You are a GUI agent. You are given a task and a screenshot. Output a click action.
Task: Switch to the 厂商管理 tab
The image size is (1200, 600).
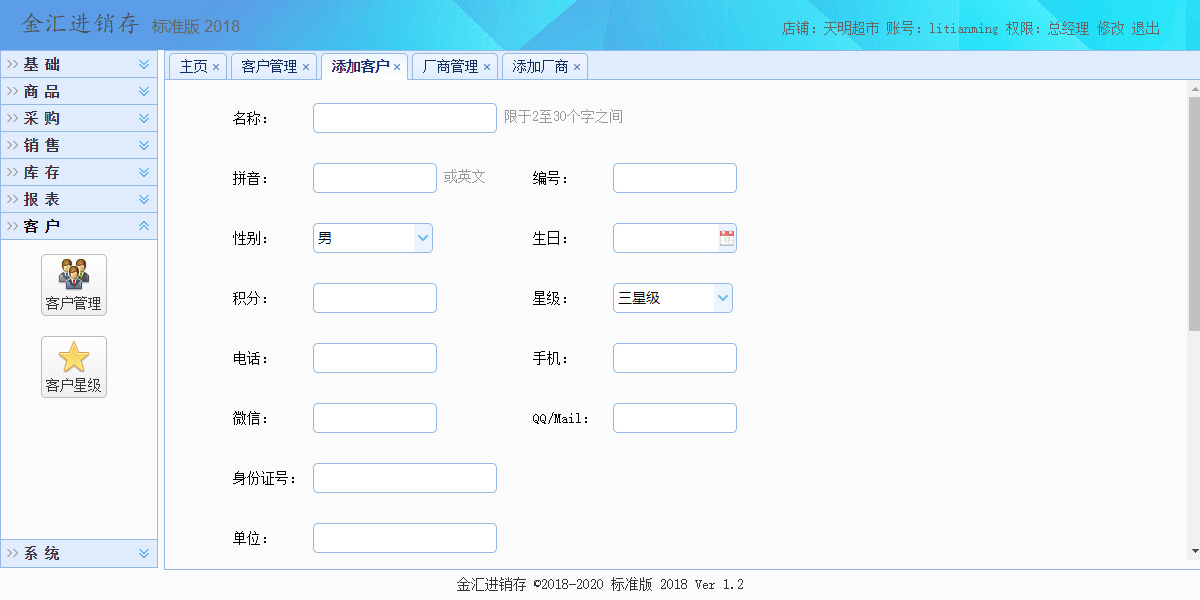[x=450, y=67]
